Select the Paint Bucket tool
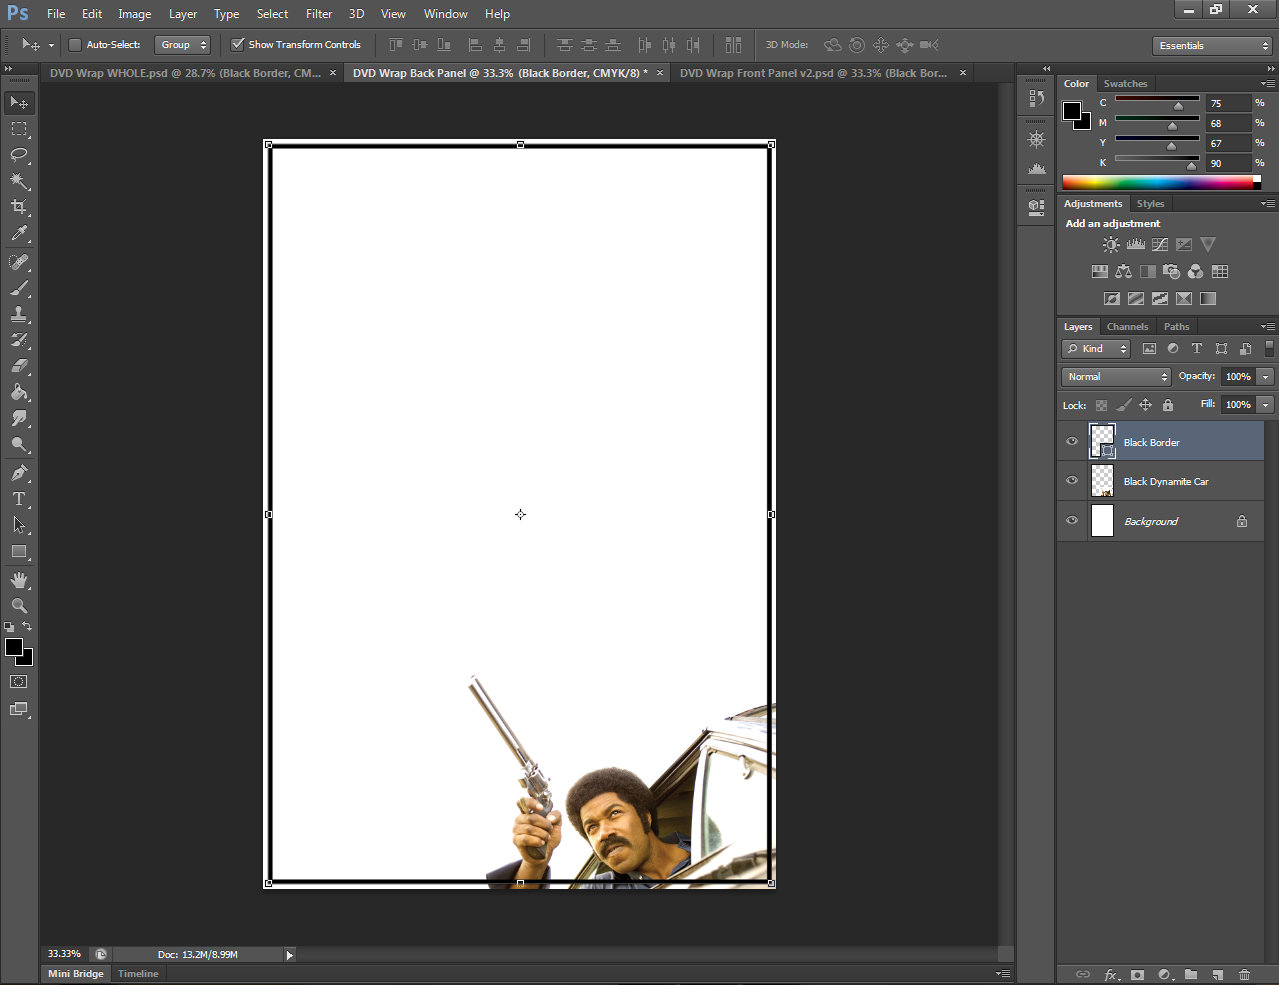 click(x=19, y=392)
